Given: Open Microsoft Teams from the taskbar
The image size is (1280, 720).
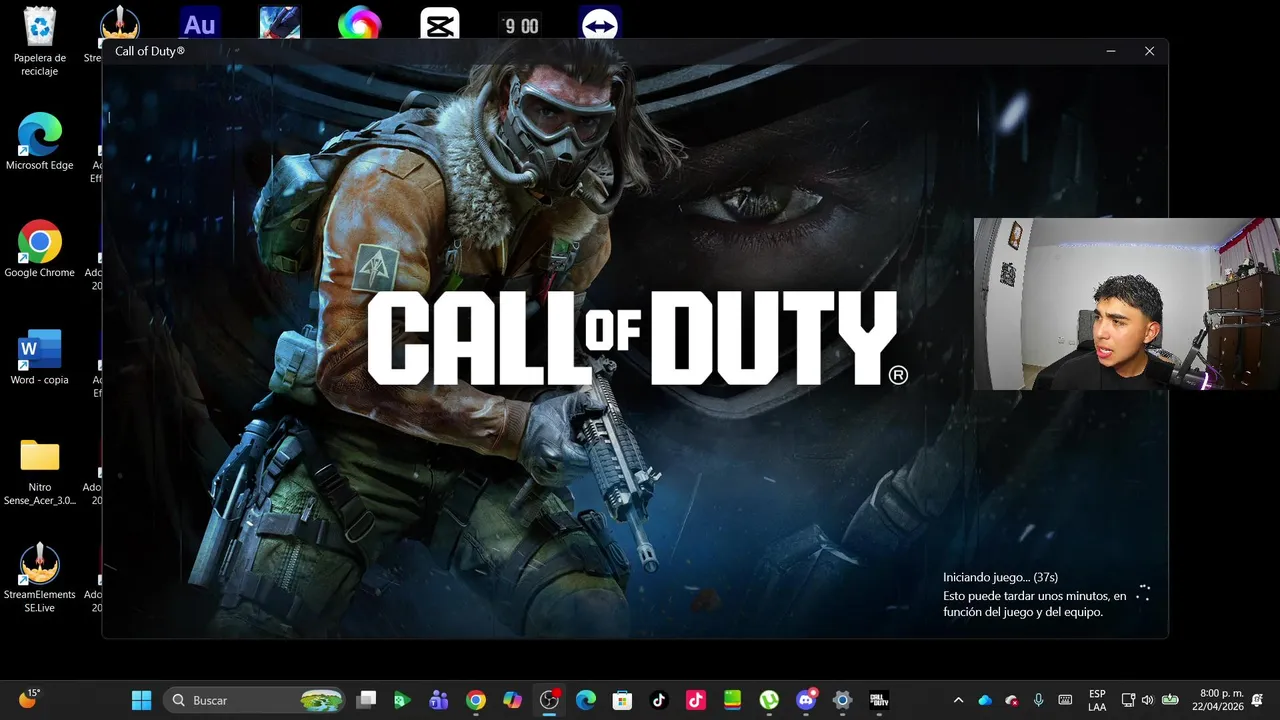Looking at the screenshot, I should 438,700.
